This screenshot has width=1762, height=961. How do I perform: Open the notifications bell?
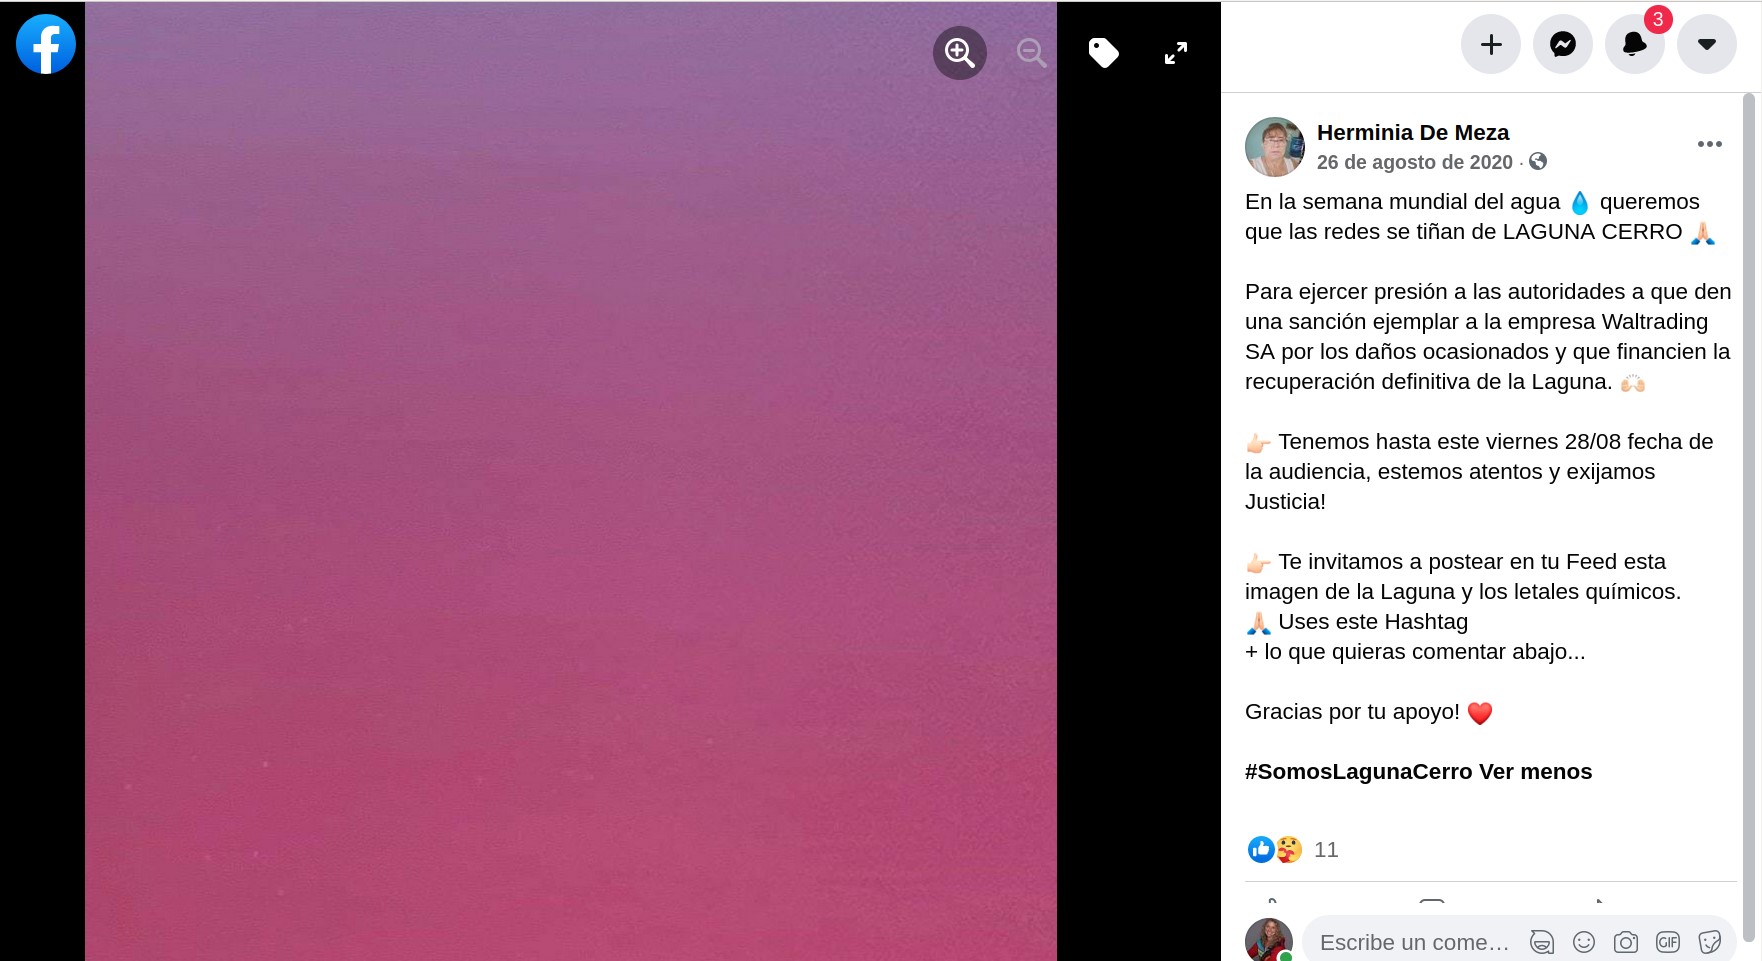[1635, 44]
